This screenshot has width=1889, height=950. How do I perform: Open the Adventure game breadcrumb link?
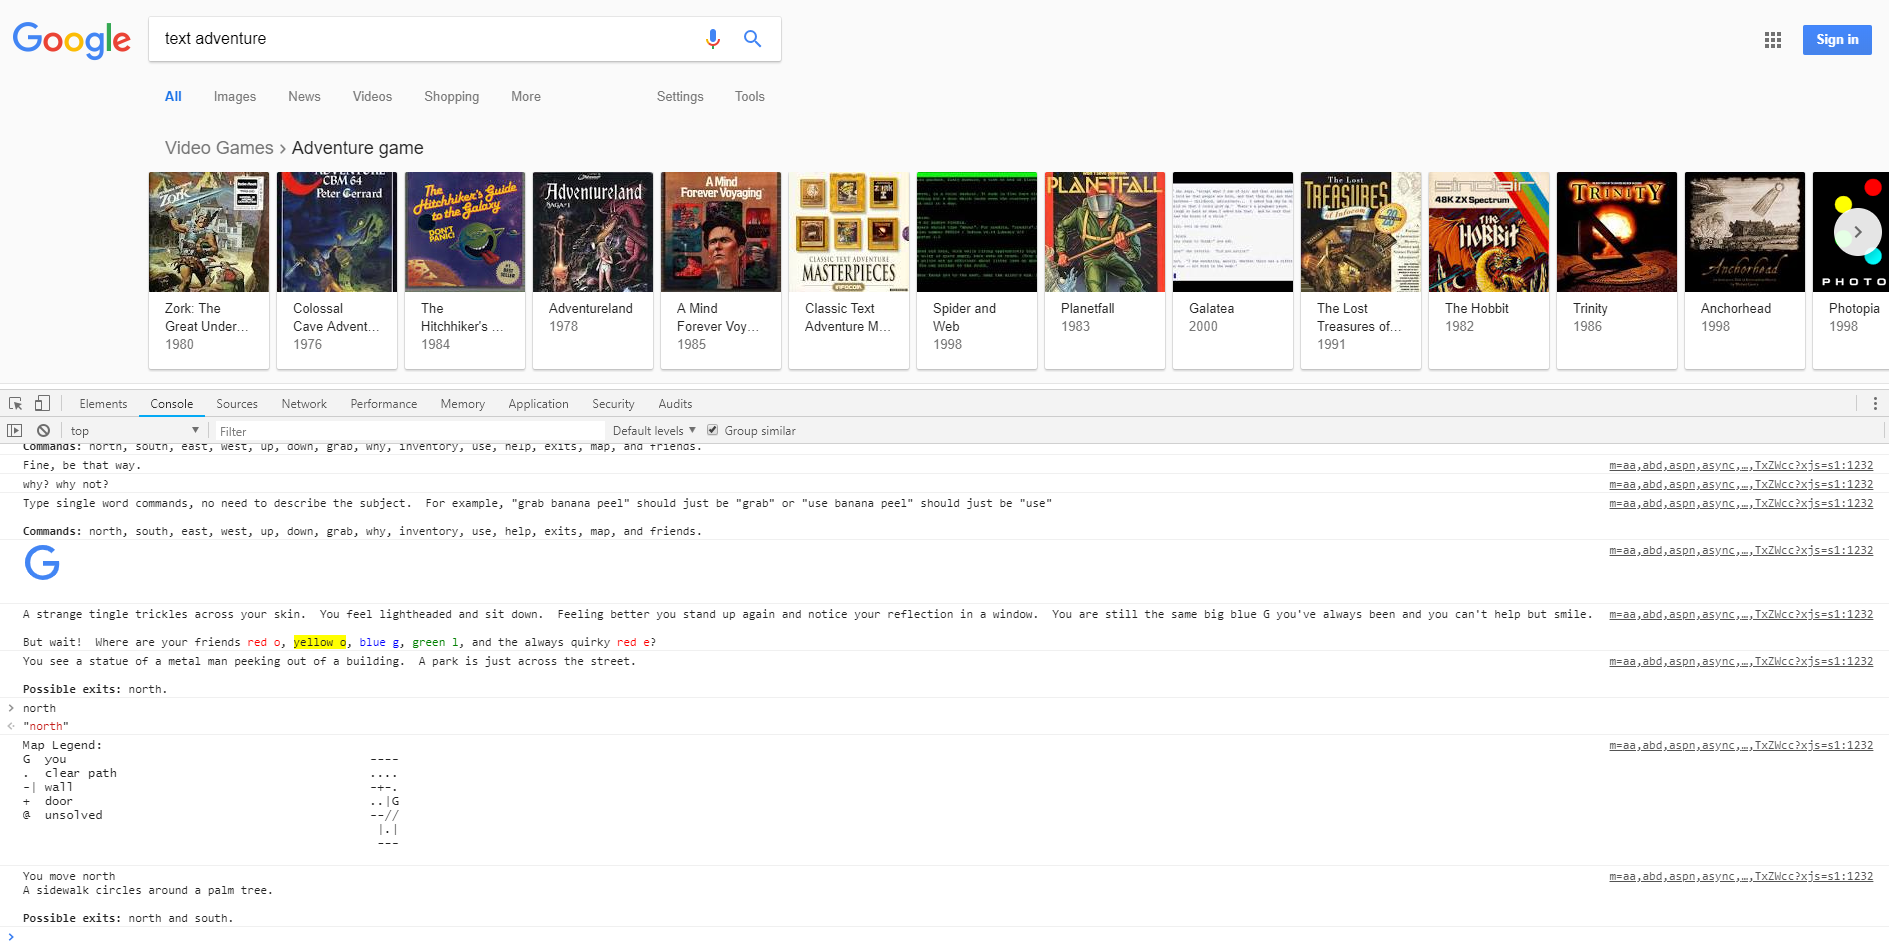pos(357,147)
